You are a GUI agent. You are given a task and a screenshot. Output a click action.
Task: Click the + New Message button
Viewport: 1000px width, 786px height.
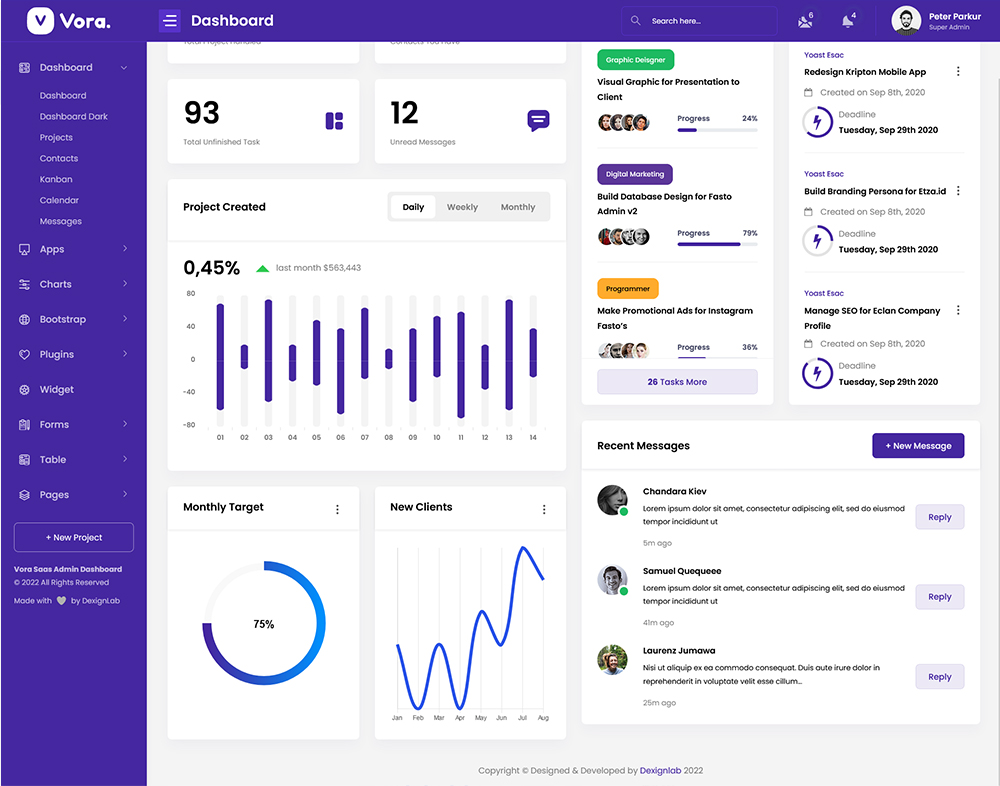click(x=918, y=446)
